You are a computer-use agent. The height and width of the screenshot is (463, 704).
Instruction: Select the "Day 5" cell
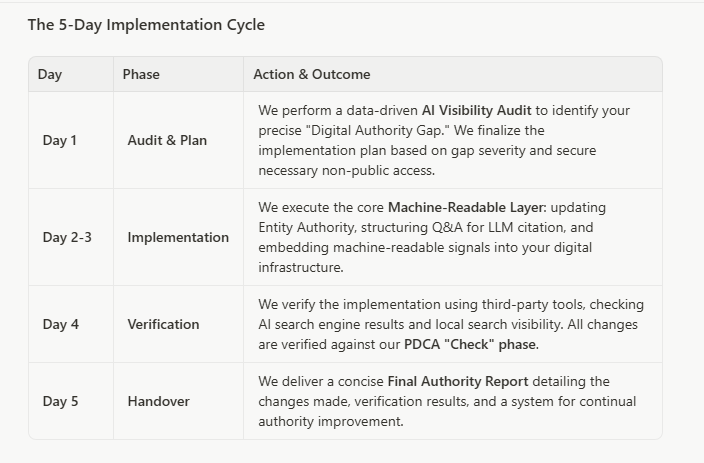pyautogui.click(x=60, y=401)
